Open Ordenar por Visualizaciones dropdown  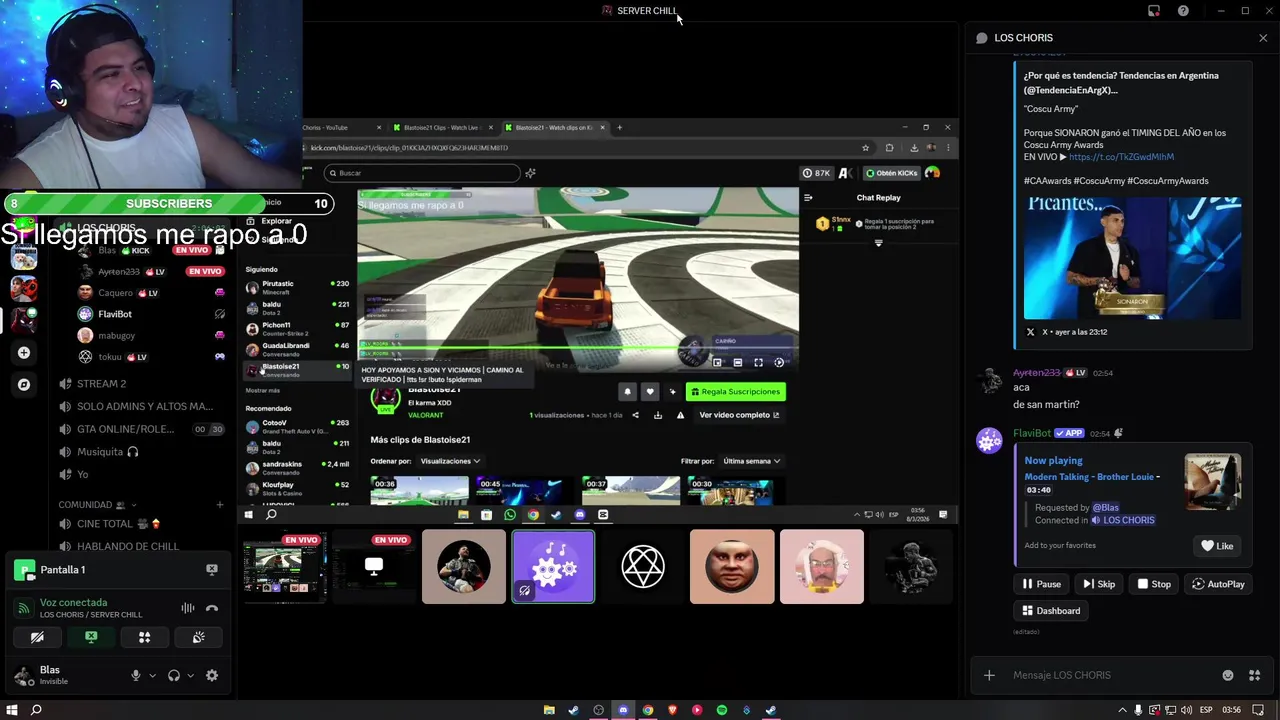[450, 461]
